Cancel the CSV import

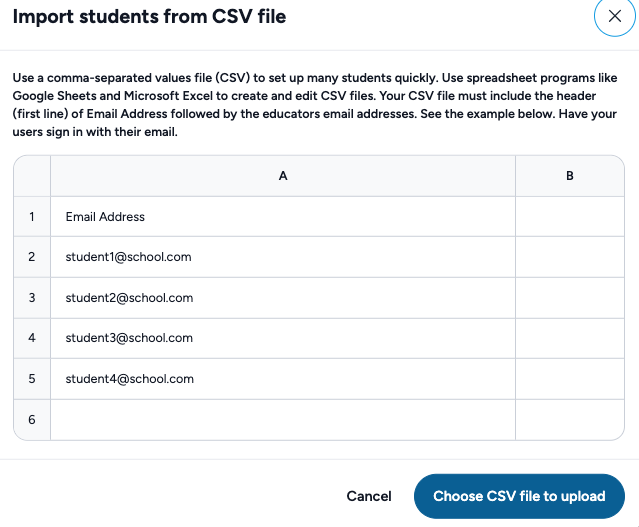click(369, 496)
